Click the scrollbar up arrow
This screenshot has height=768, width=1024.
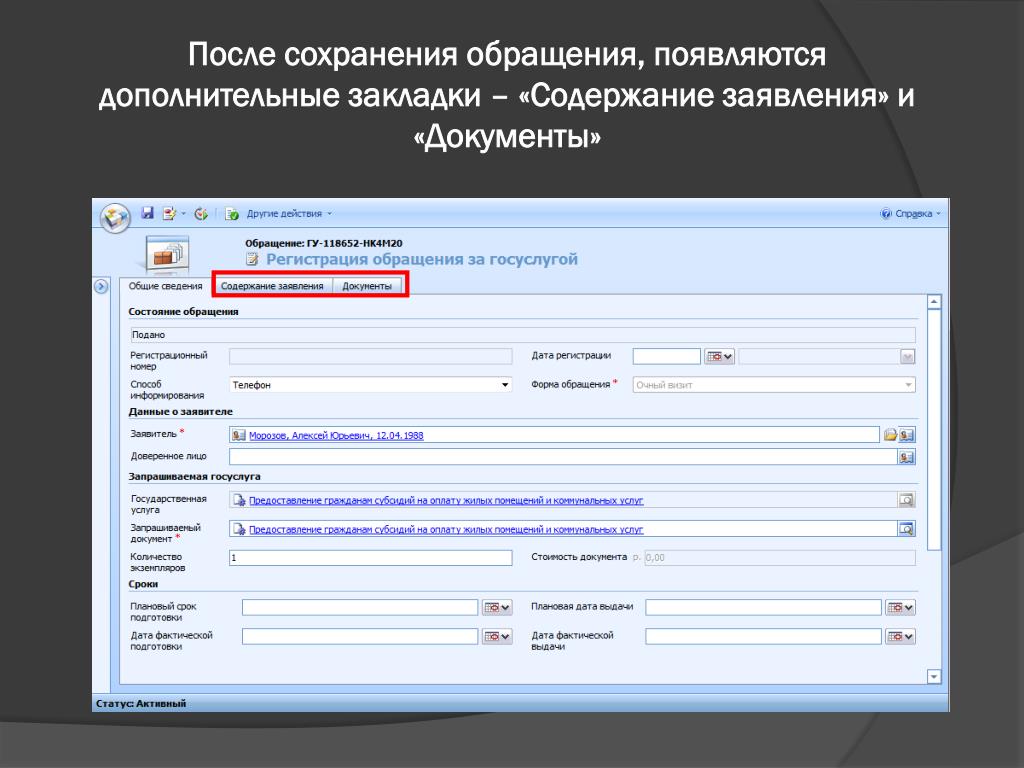(x=934, y=302)
